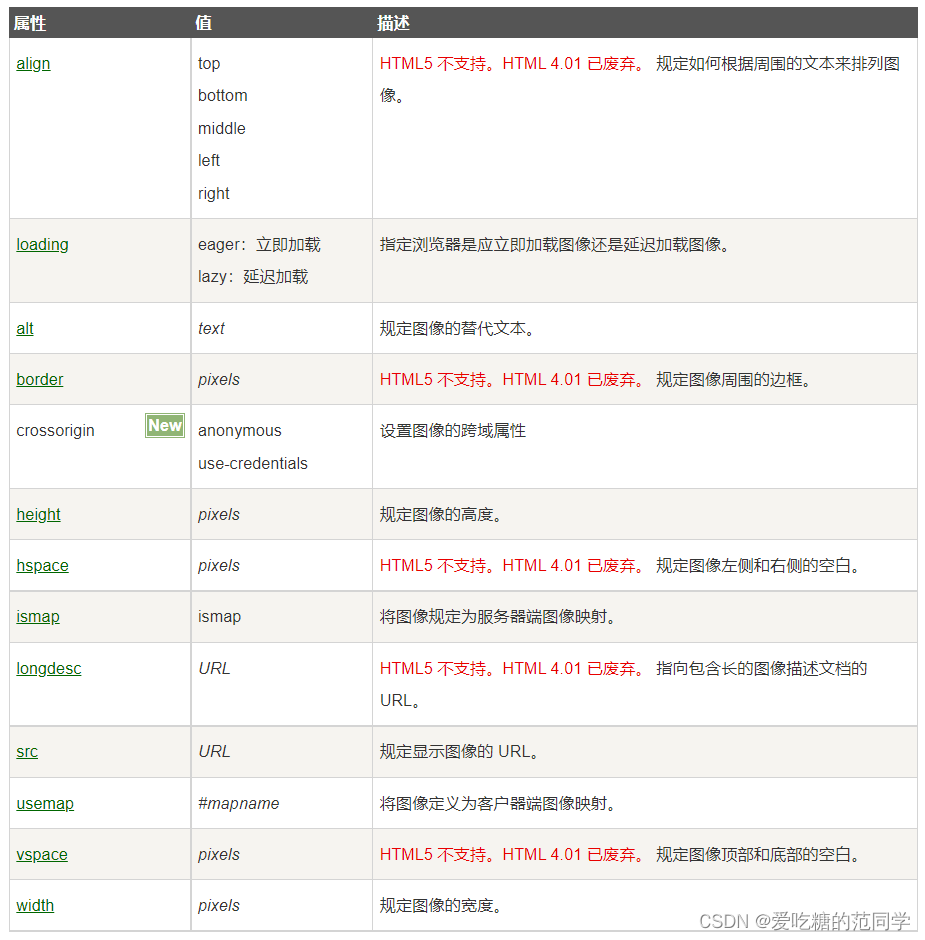This screenshot has height=940, width=925.
Task: Click 'URL' value in longdesc row
Action: pyautogui.click(x=214, y=668)
